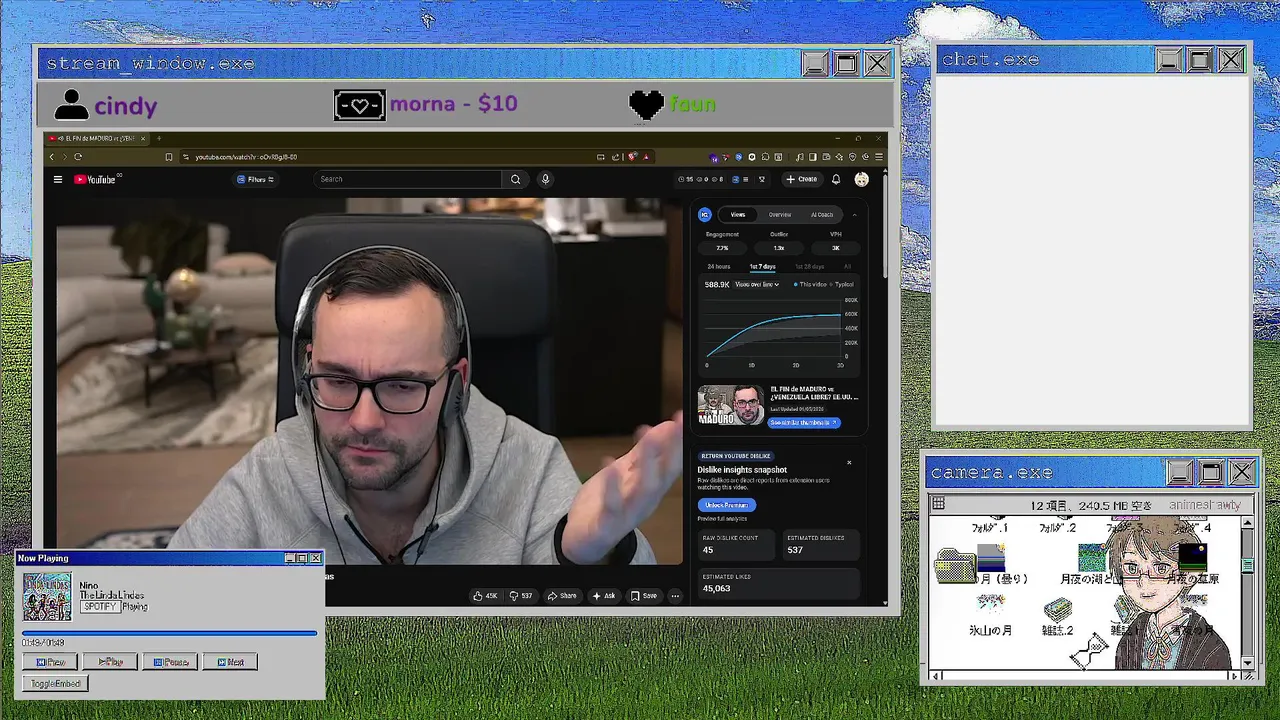Click the MADURO video thumbnail in analytics
The image size is (1280, 720).
(731, 405)
